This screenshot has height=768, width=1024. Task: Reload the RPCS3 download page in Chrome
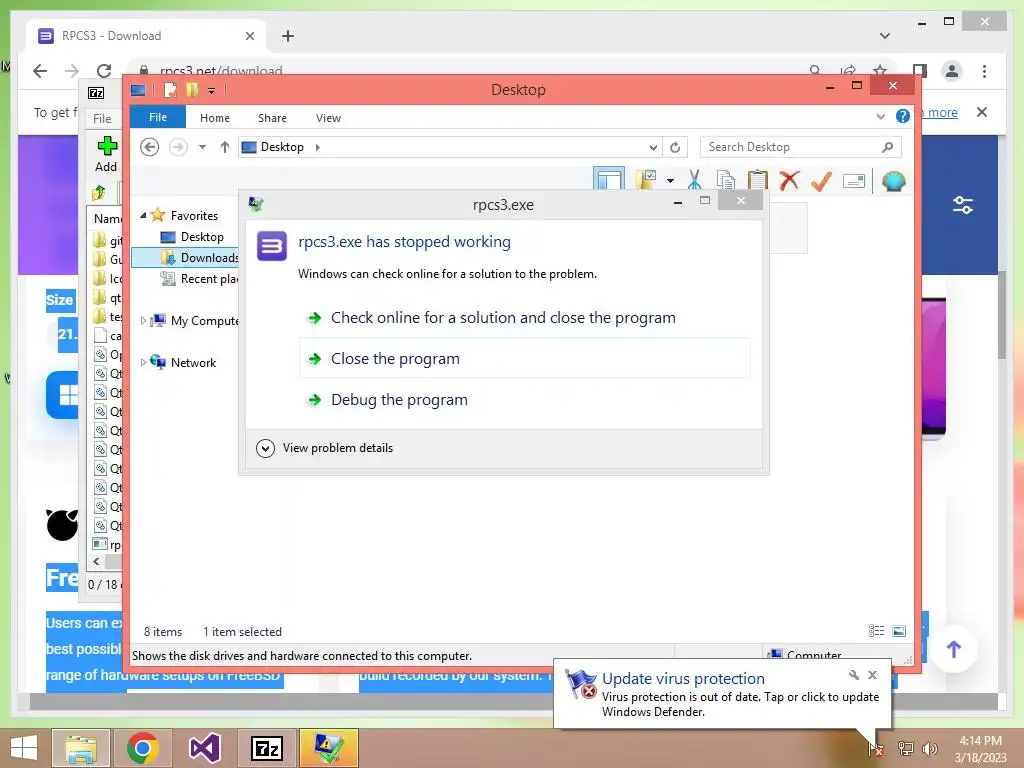[103, 71]
